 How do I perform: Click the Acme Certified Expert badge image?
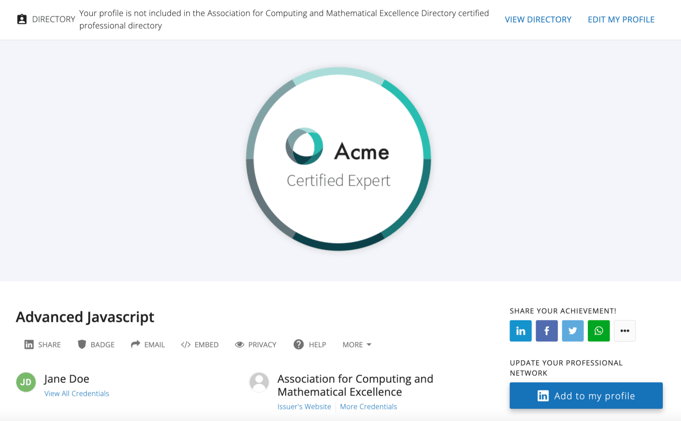point(339,160)
